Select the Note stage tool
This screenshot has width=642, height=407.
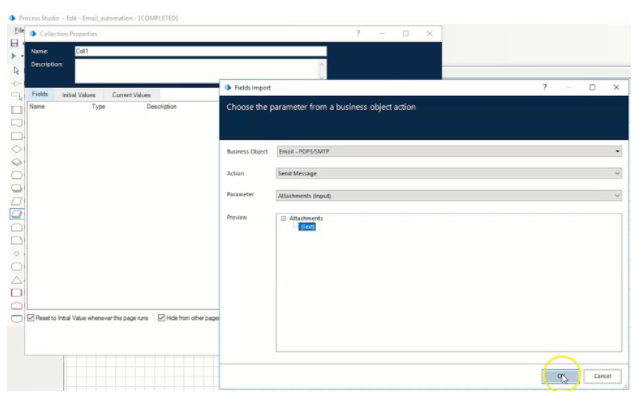point(16,240)
